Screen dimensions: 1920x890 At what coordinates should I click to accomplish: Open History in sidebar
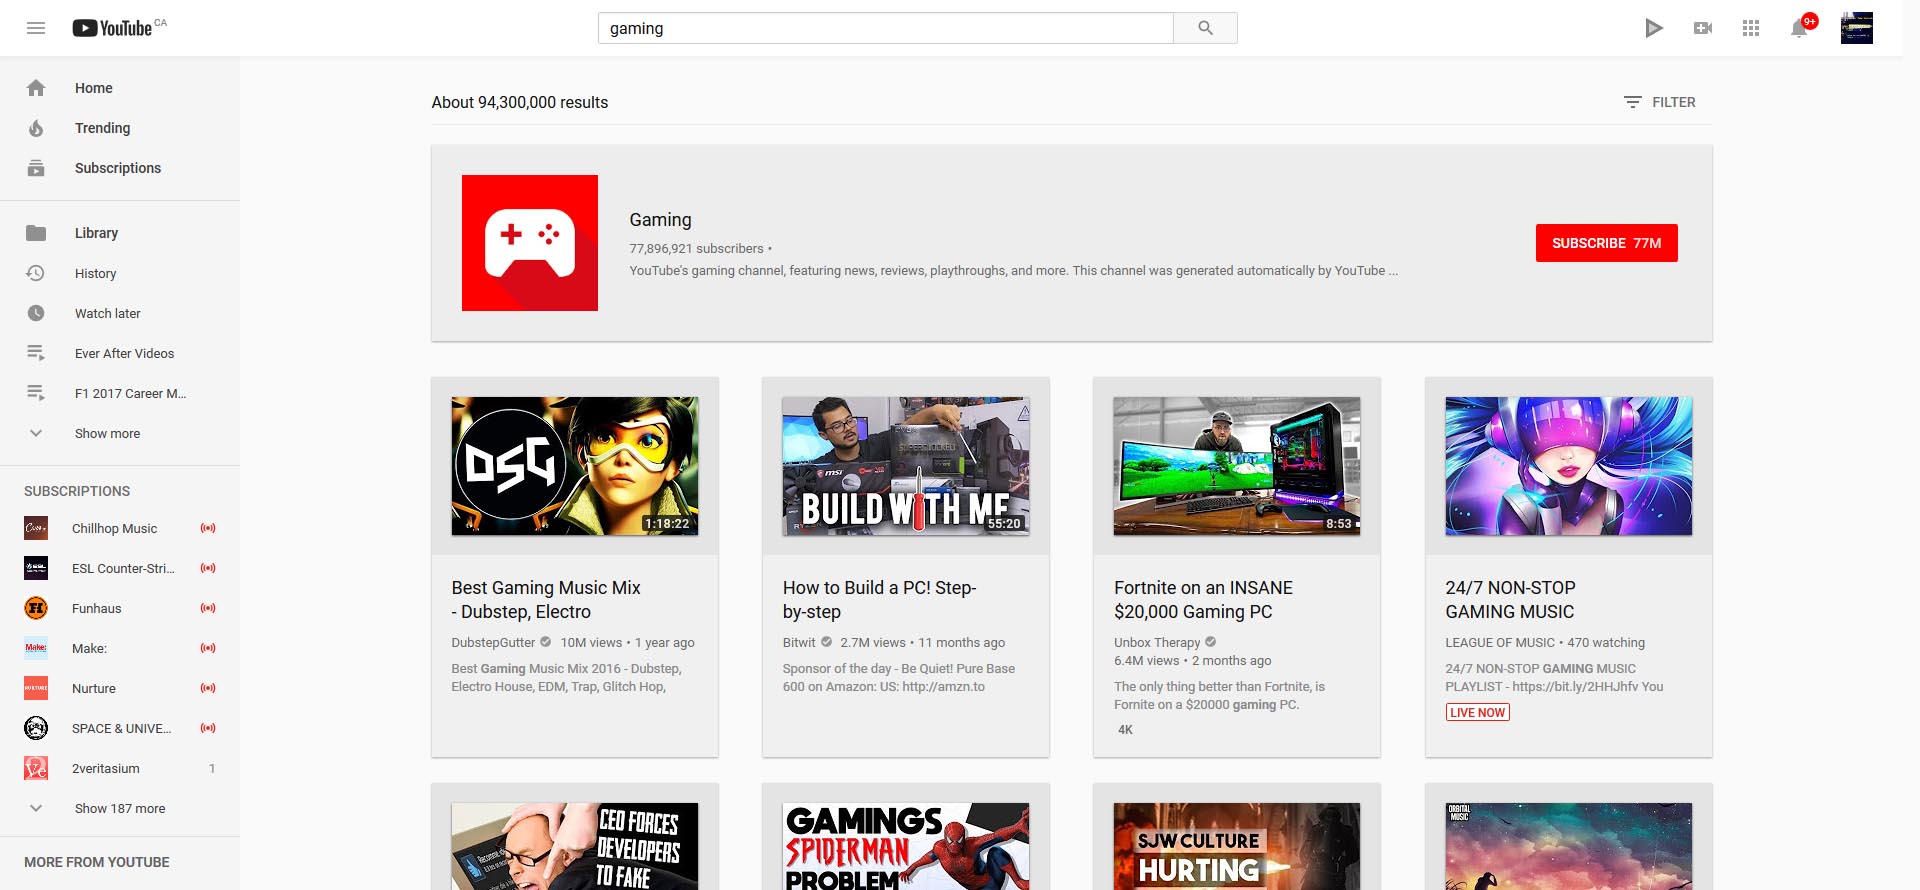pyautogui.click(x=120, y=273)
